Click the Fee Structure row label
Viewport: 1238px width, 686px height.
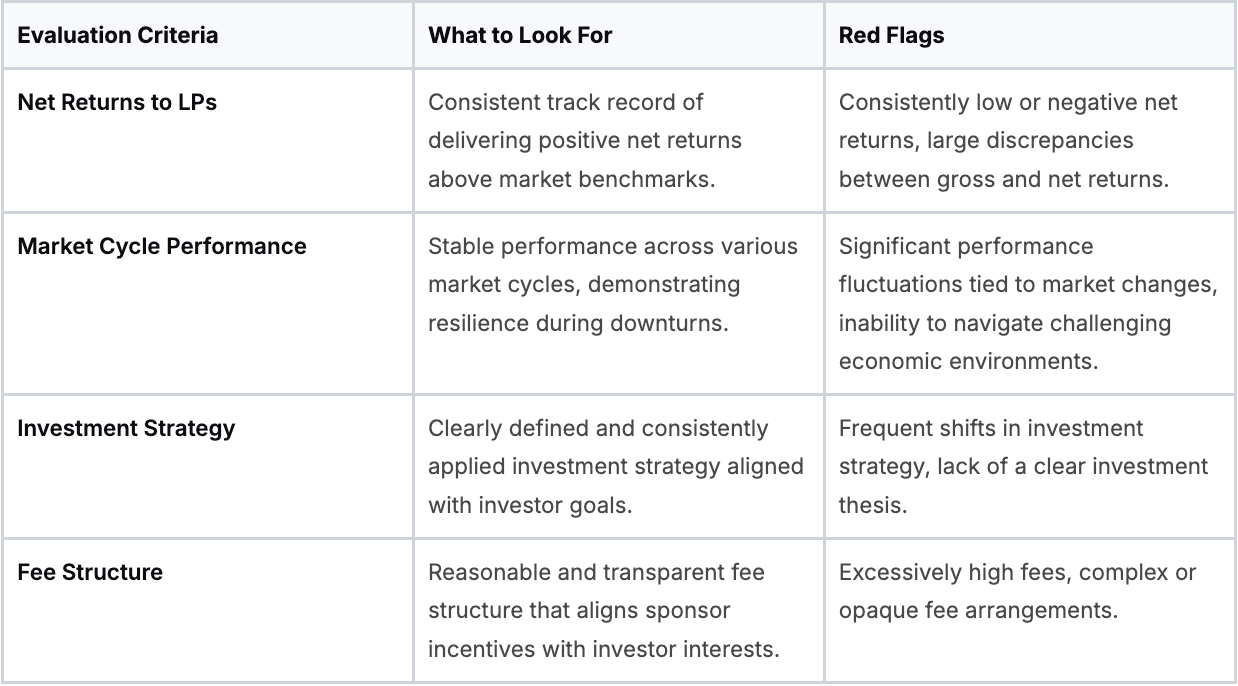[90, 572]
